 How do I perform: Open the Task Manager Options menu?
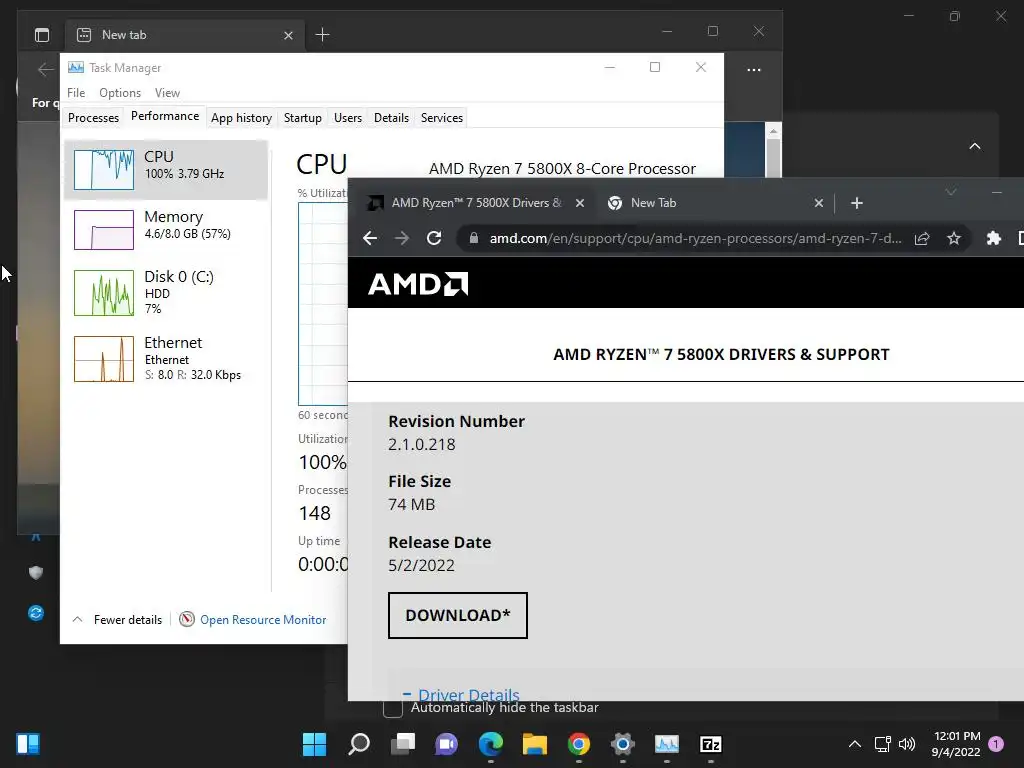pos(120,93)
